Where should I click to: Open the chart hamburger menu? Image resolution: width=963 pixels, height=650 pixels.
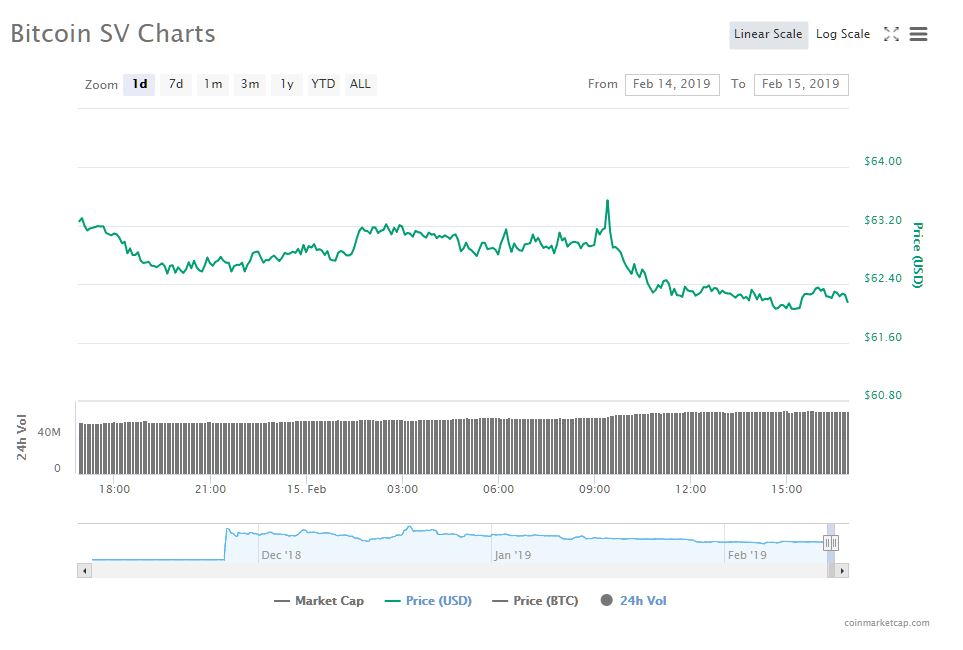click(x=918, y=34)
